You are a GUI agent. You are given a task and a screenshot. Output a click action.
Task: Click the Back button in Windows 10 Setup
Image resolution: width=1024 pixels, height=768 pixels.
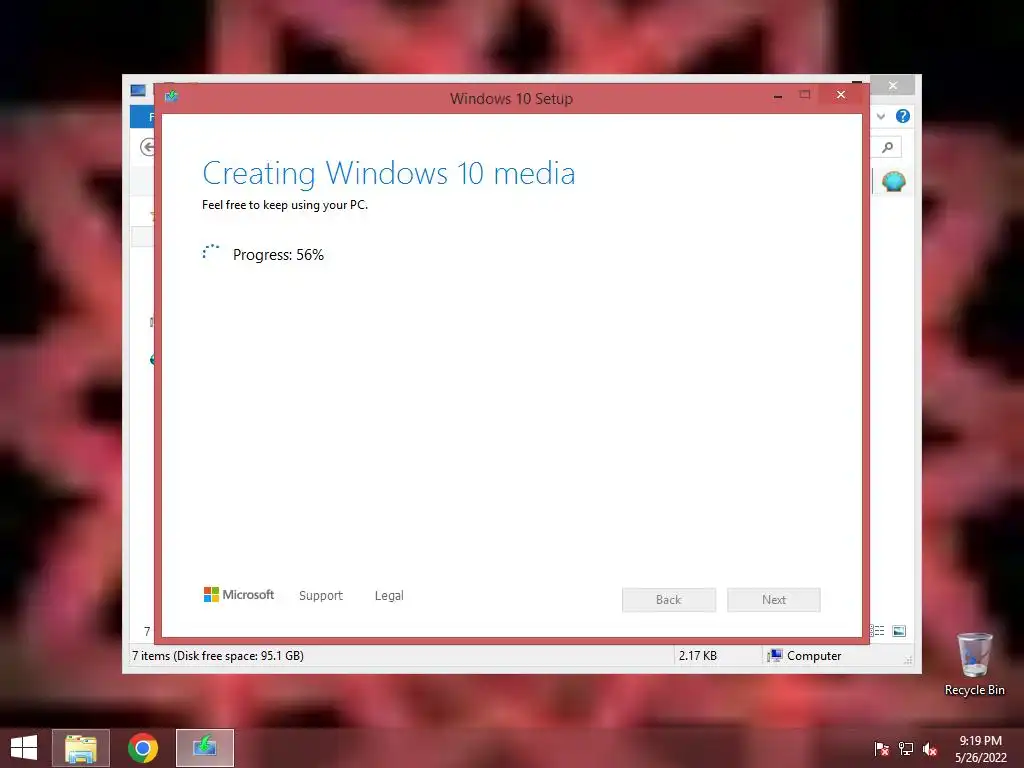coord(668,600)
